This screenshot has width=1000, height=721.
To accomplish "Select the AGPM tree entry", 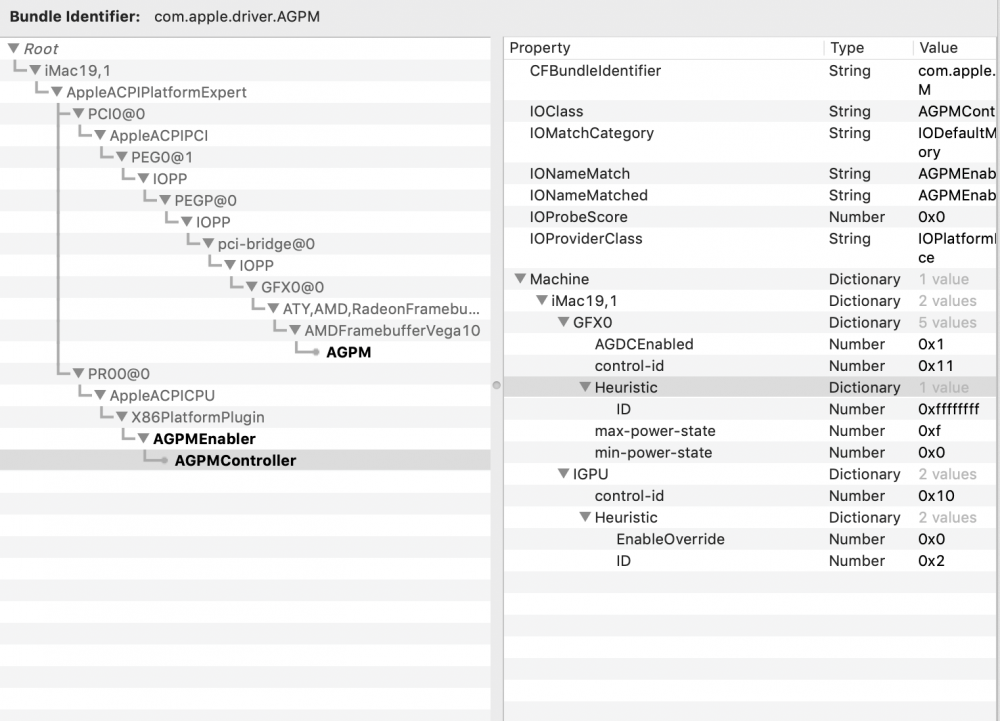I will coord(348,352).
